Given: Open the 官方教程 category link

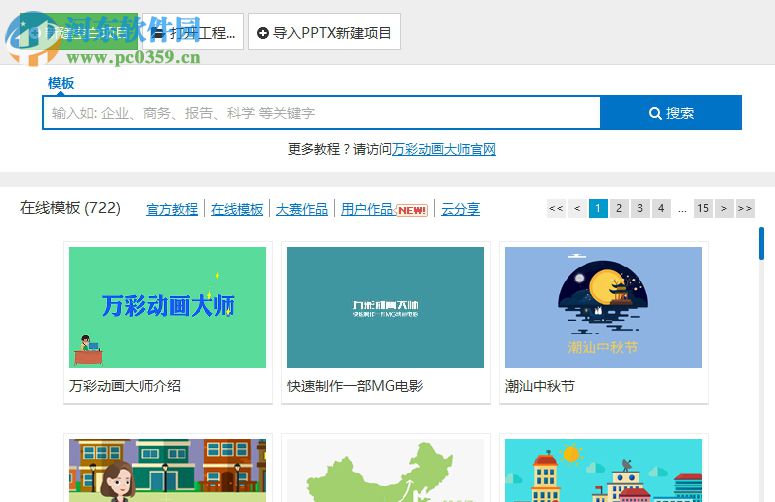Looking at the screenshot, I should (x=172, y=209).
